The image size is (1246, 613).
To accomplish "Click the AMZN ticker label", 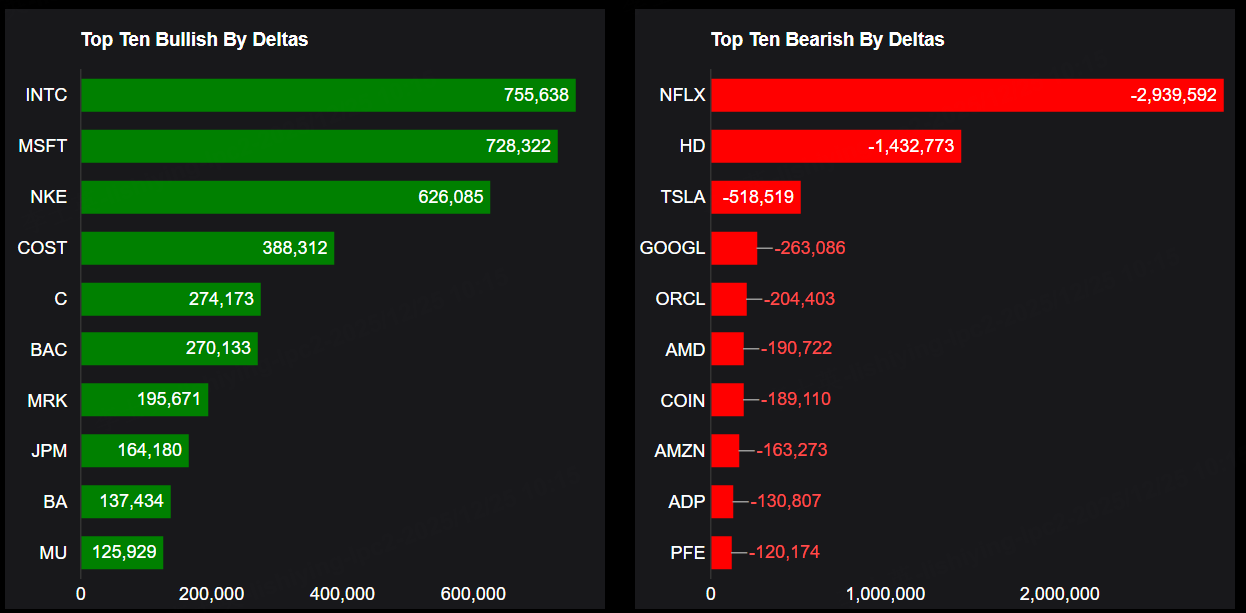I will (x=679, y=451).
